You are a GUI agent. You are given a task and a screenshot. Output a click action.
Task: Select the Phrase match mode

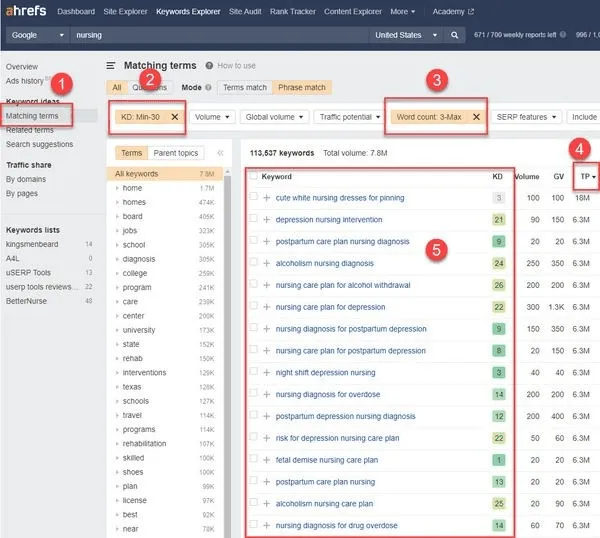point(302,88)
